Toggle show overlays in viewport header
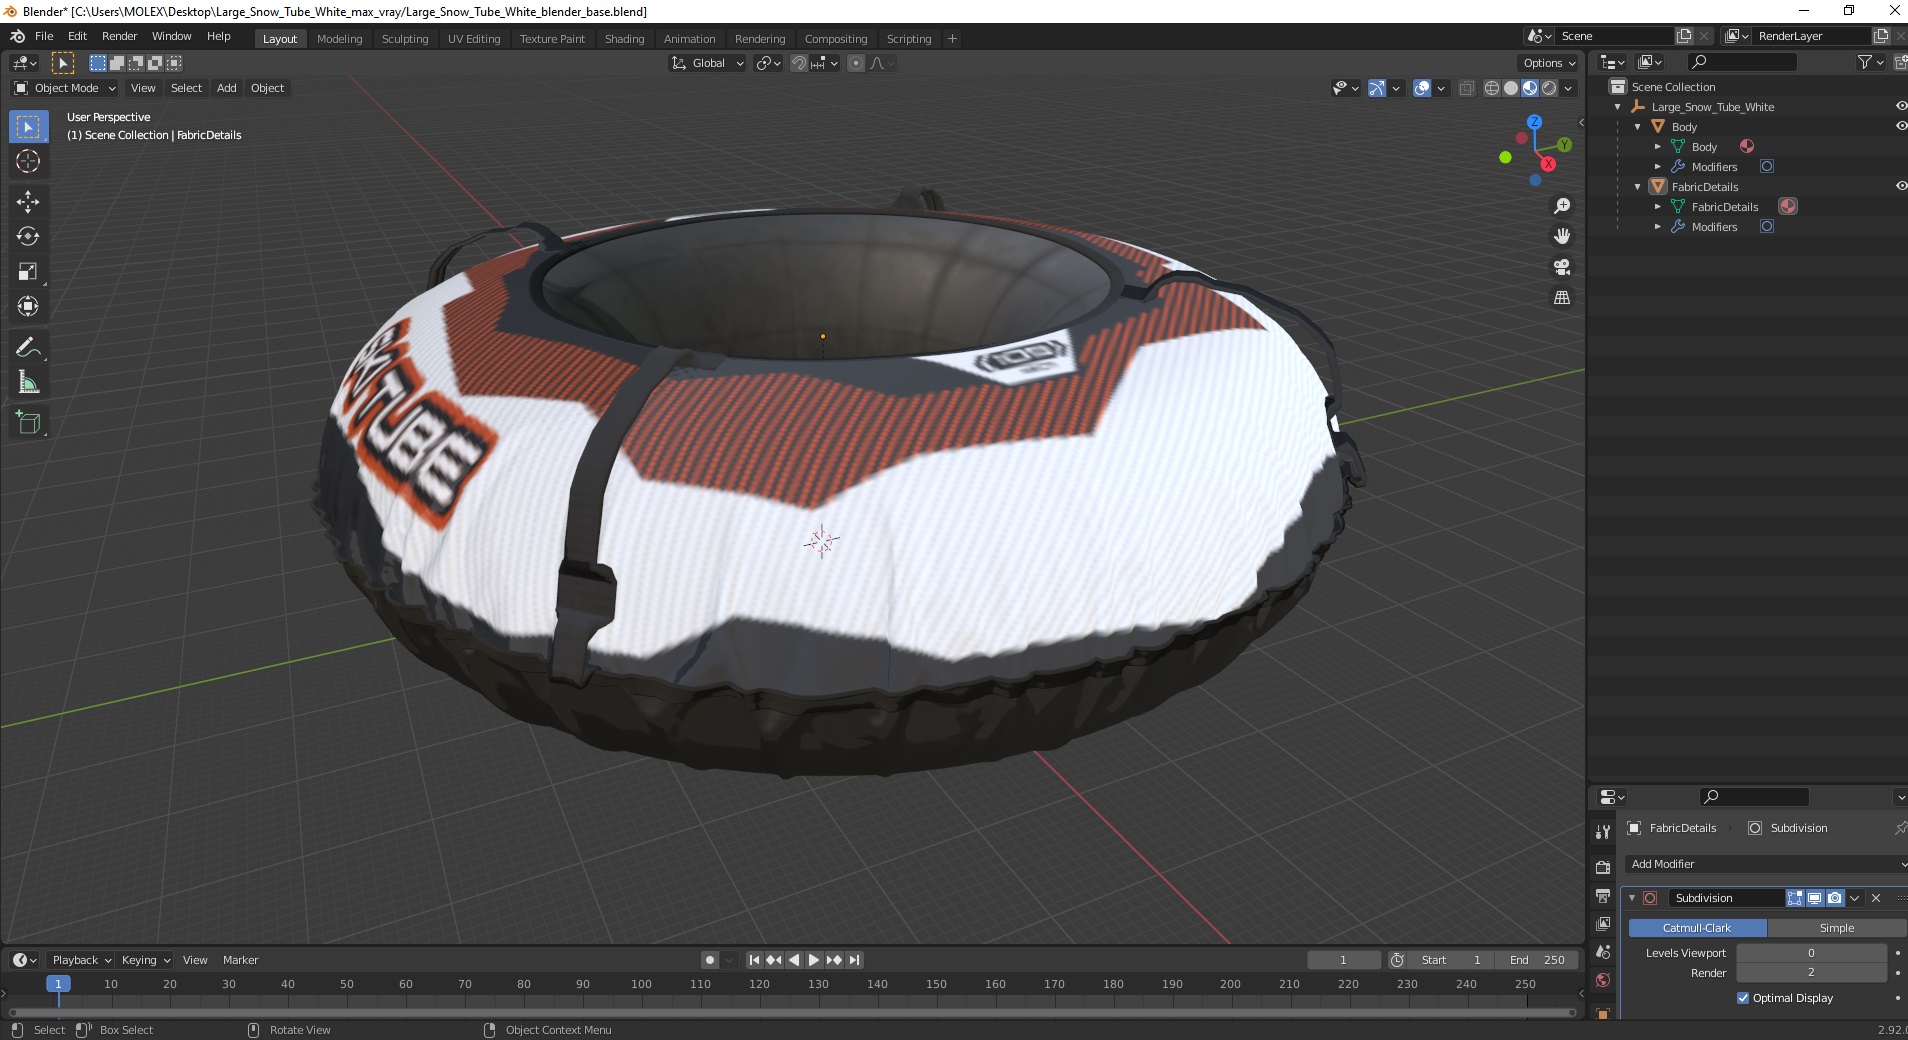Viewport: 1908px width, 1040px height. (1422, 88)
